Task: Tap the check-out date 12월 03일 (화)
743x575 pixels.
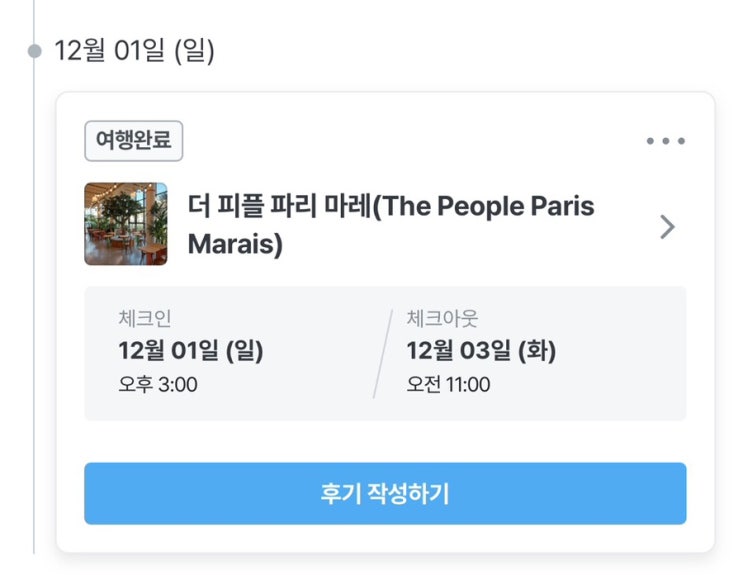Action: [480, 351]
